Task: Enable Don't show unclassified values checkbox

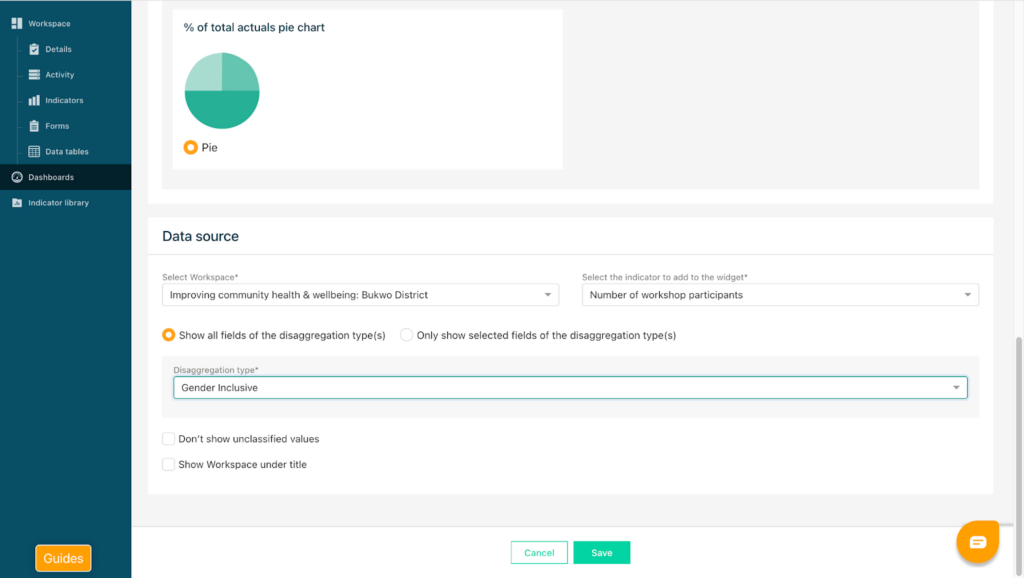Action: coord(169,439)
